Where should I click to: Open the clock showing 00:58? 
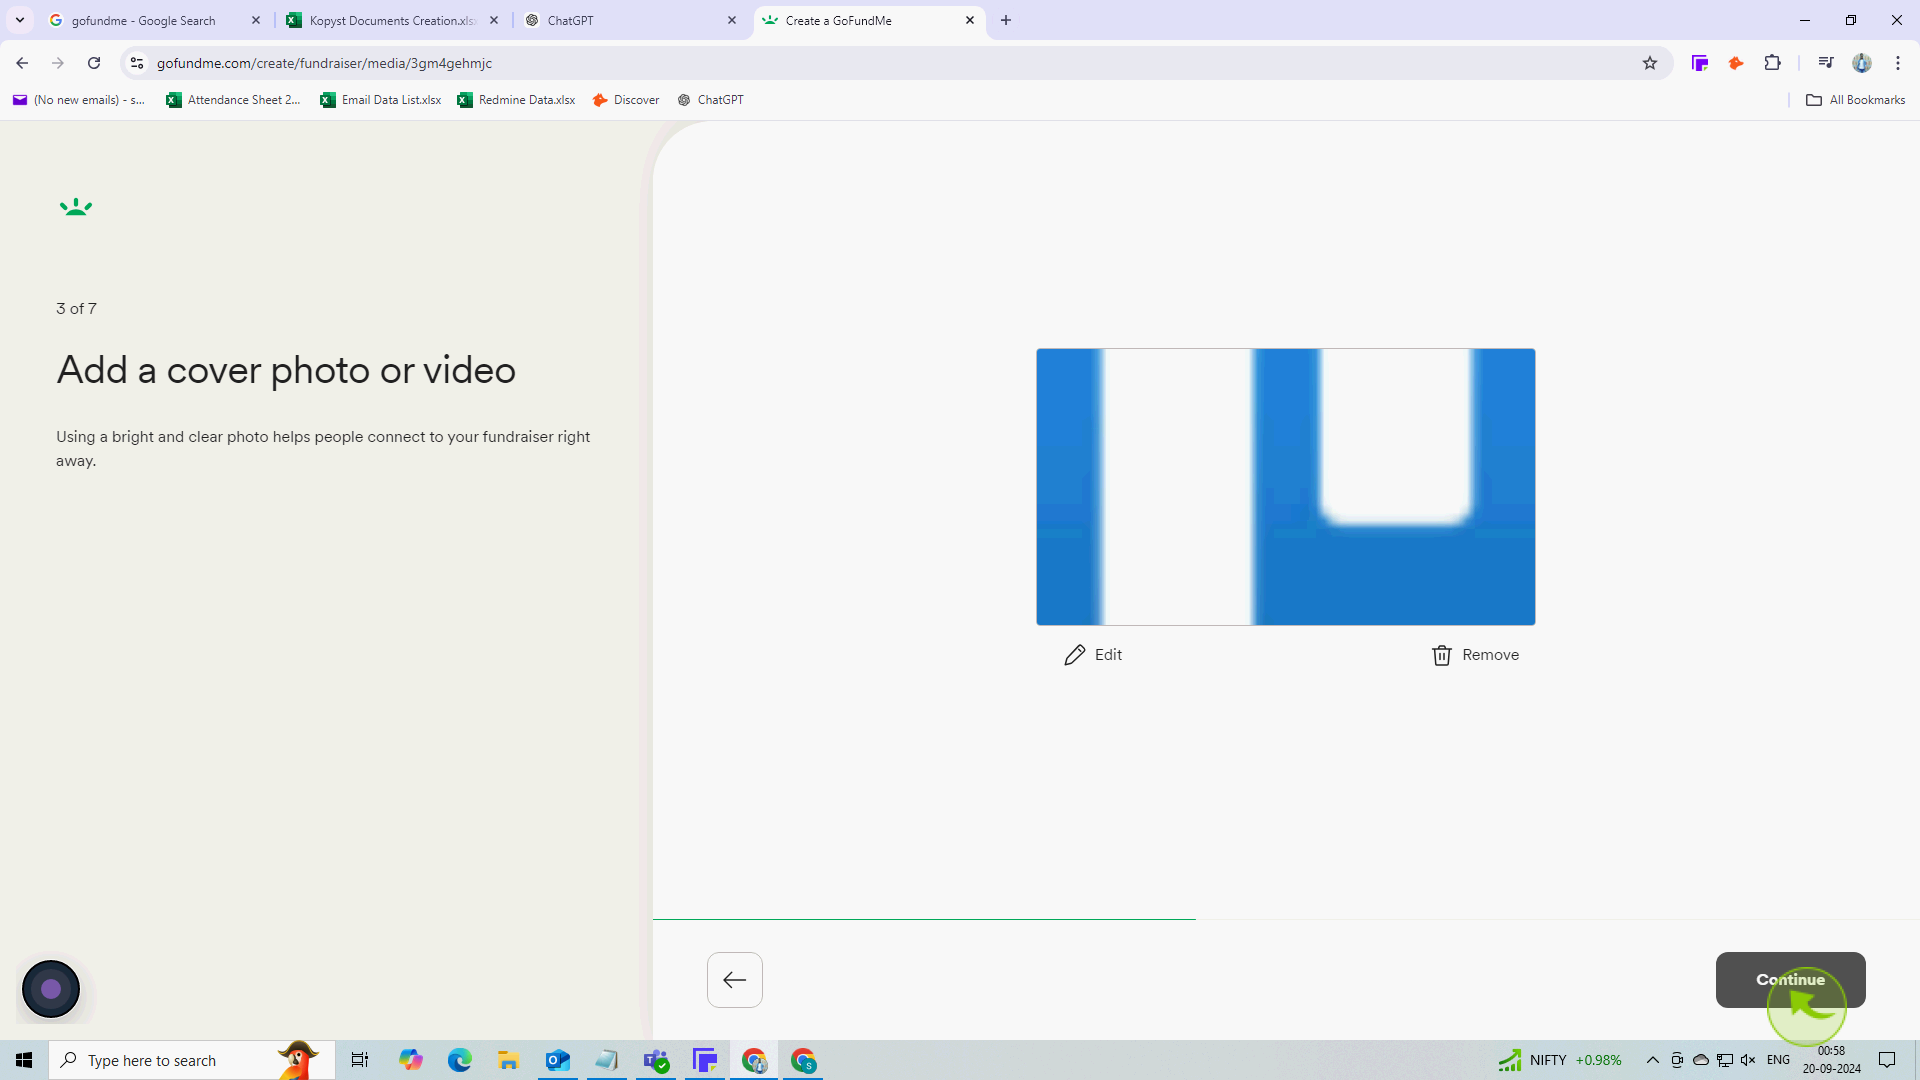(1831, 1060)
